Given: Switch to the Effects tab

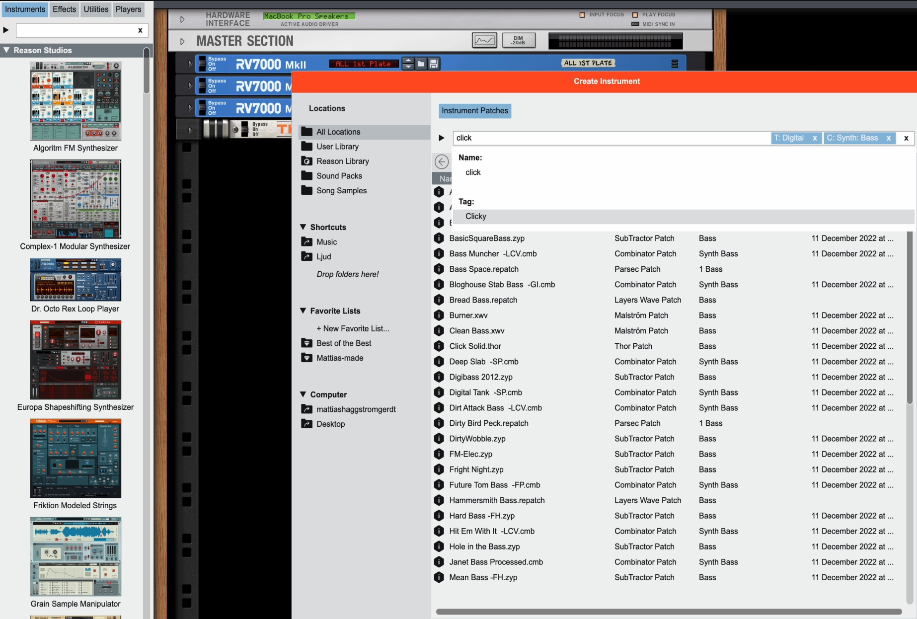Looking at the screenshot, I should [64, 9].
